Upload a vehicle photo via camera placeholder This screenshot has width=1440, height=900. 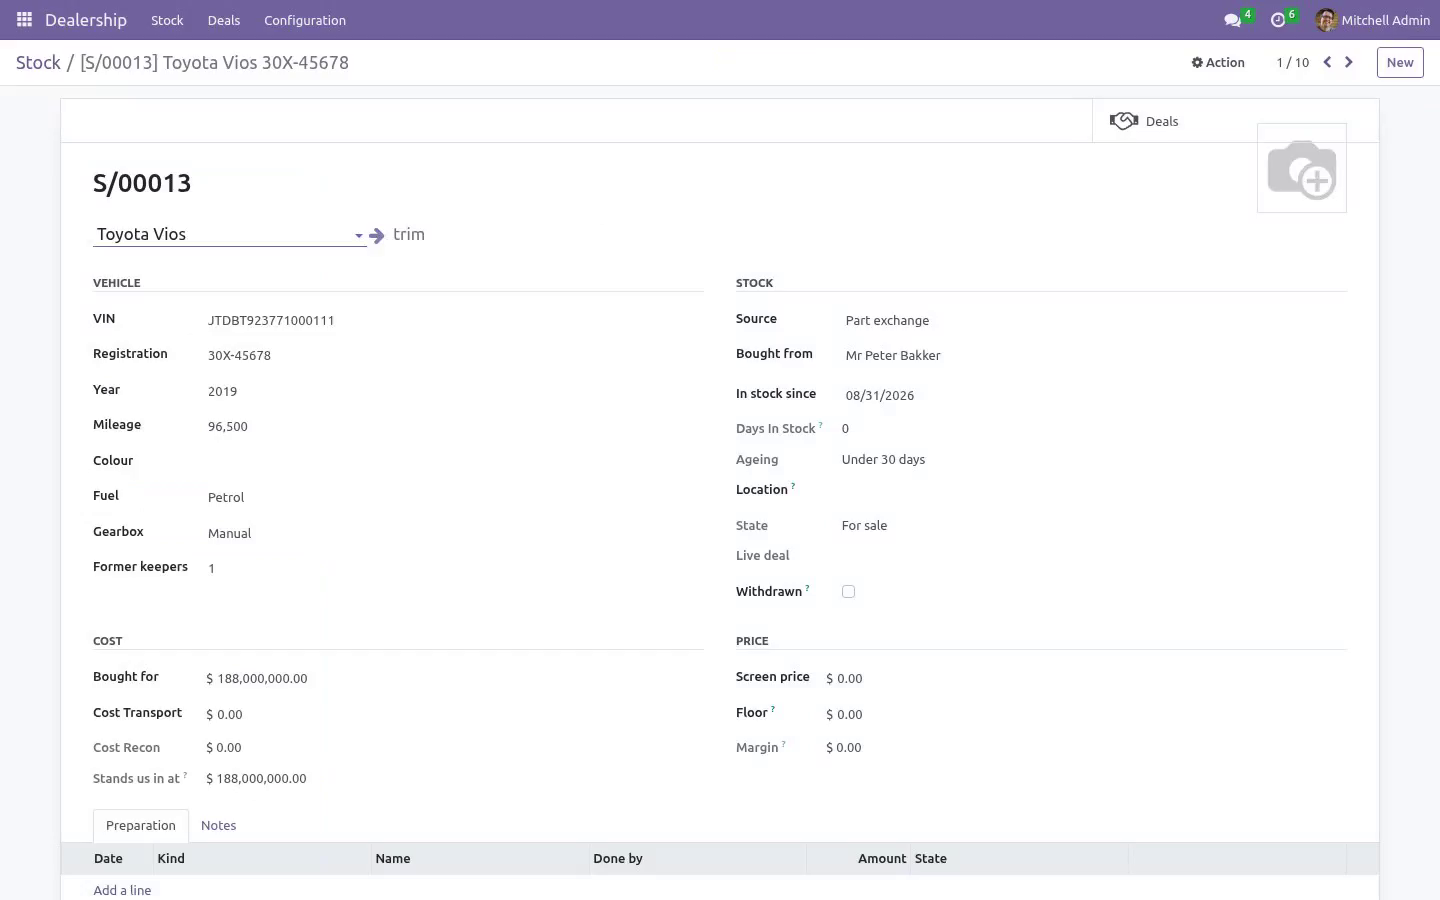(1302, 168)
